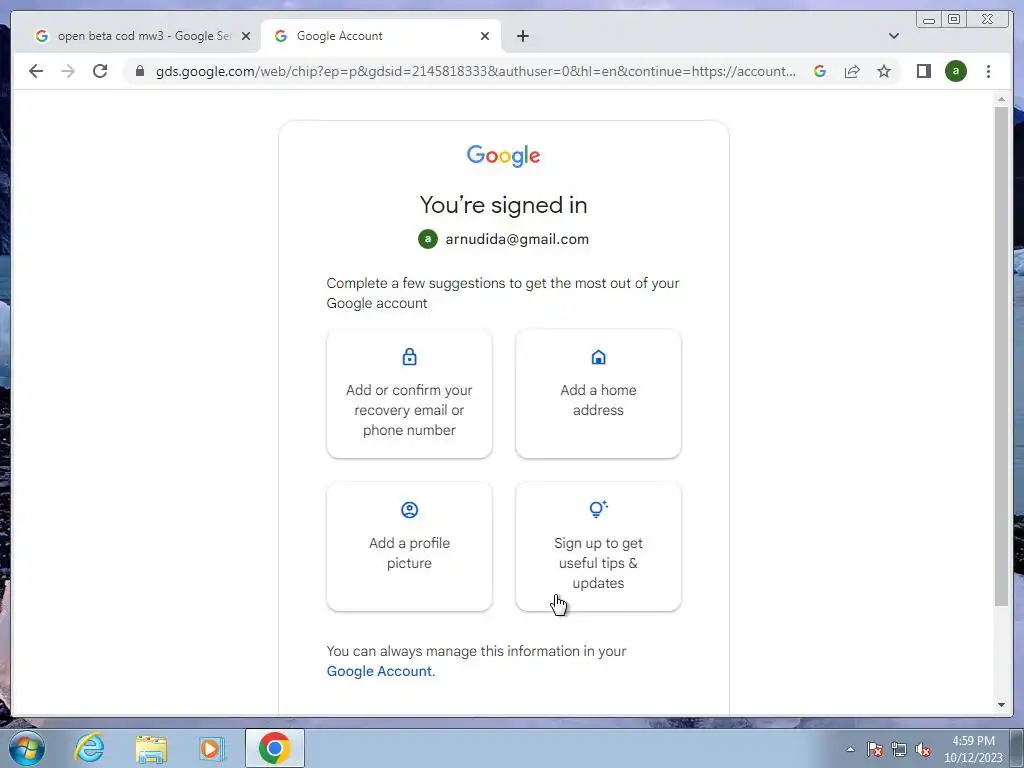Open Add a profile picture card
The width and height of the screenshot is (1024, 768).
click(409, 547)
